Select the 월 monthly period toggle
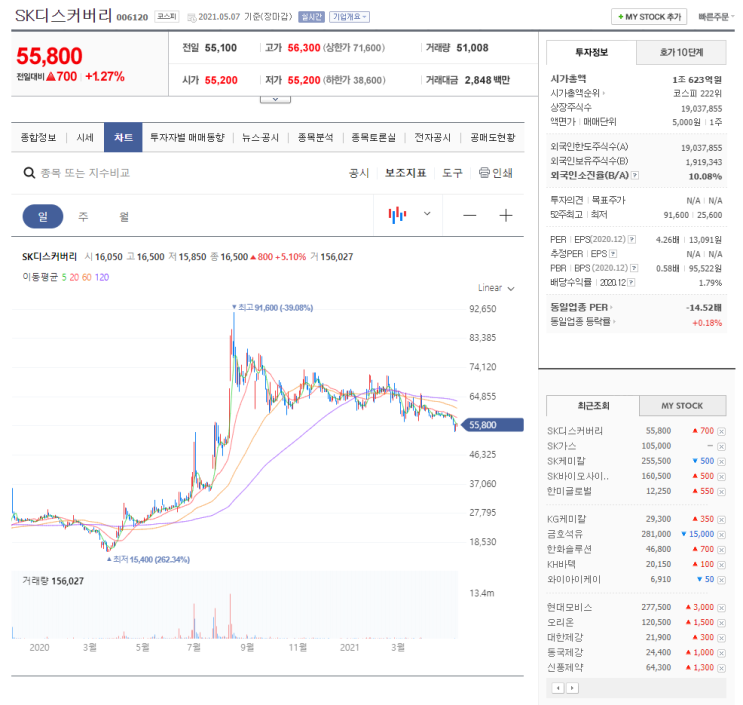This screenshot has width=743, height=705. tap(124, 217)
